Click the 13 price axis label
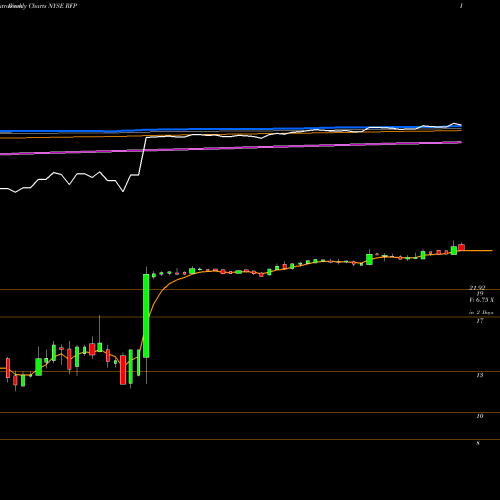Viewport: 500px width, 500px height. [x=480, y=375]
